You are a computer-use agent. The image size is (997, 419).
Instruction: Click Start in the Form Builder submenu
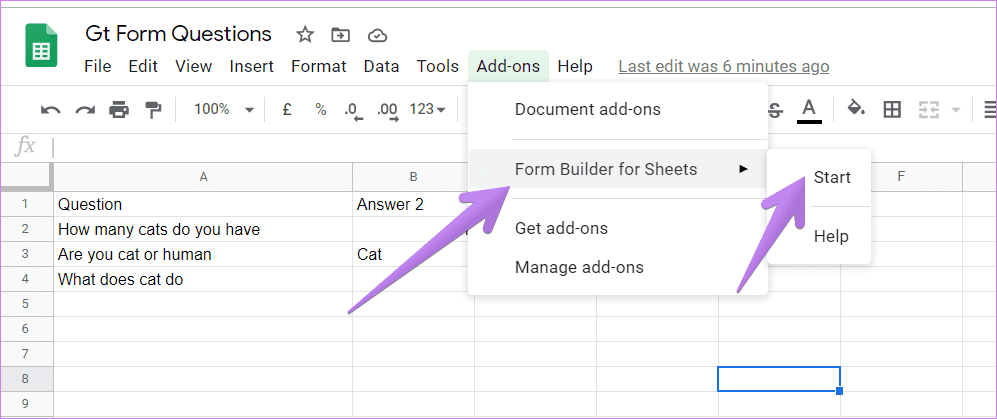click(x=832, y=177)
